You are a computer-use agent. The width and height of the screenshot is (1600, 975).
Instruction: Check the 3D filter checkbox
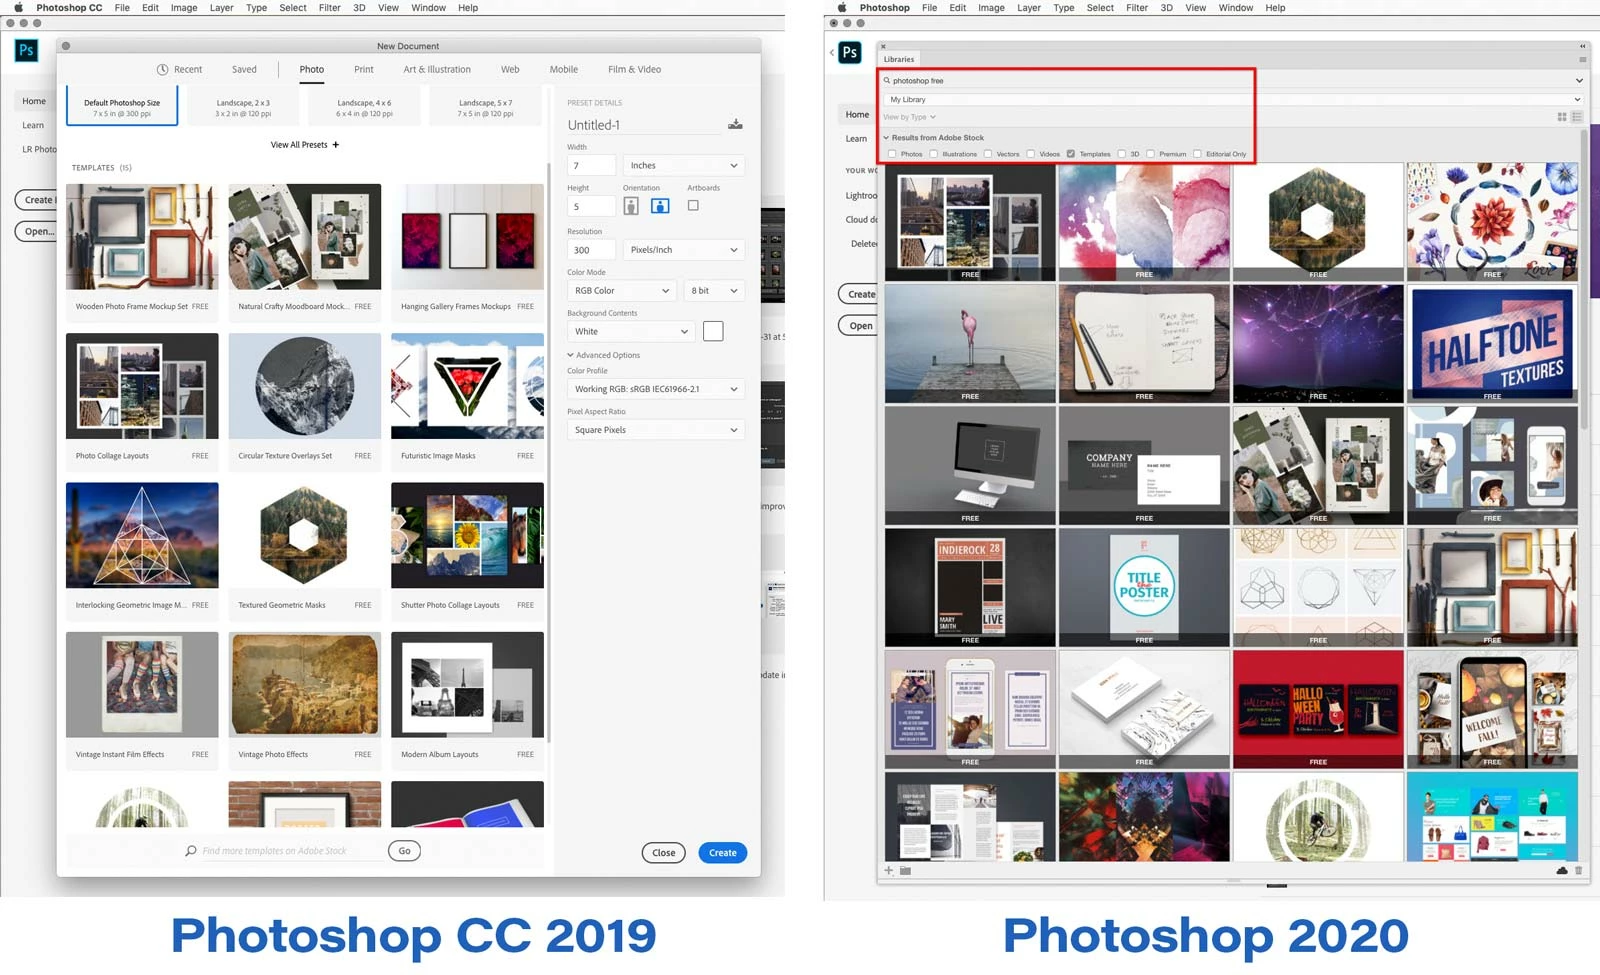tap(1122, 154)
